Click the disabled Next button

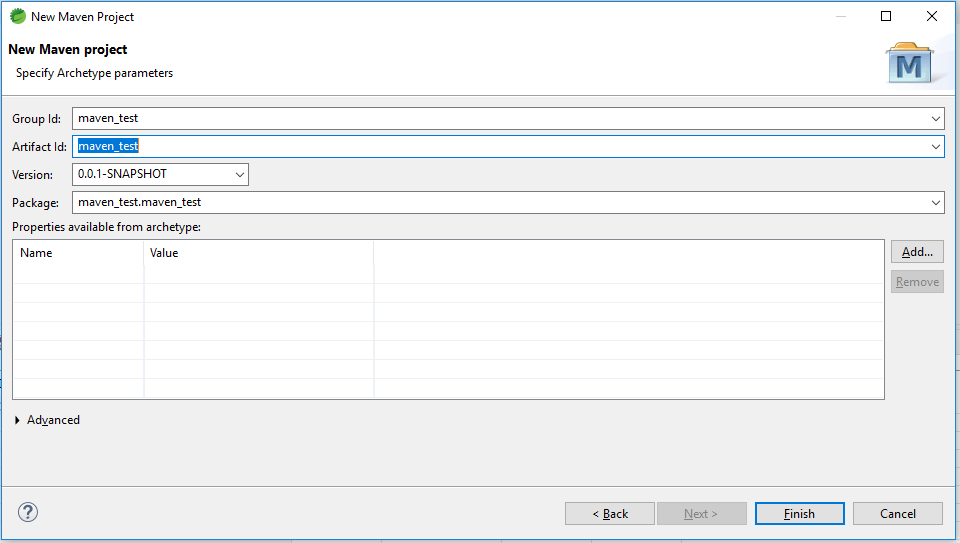tap(702, 514)
